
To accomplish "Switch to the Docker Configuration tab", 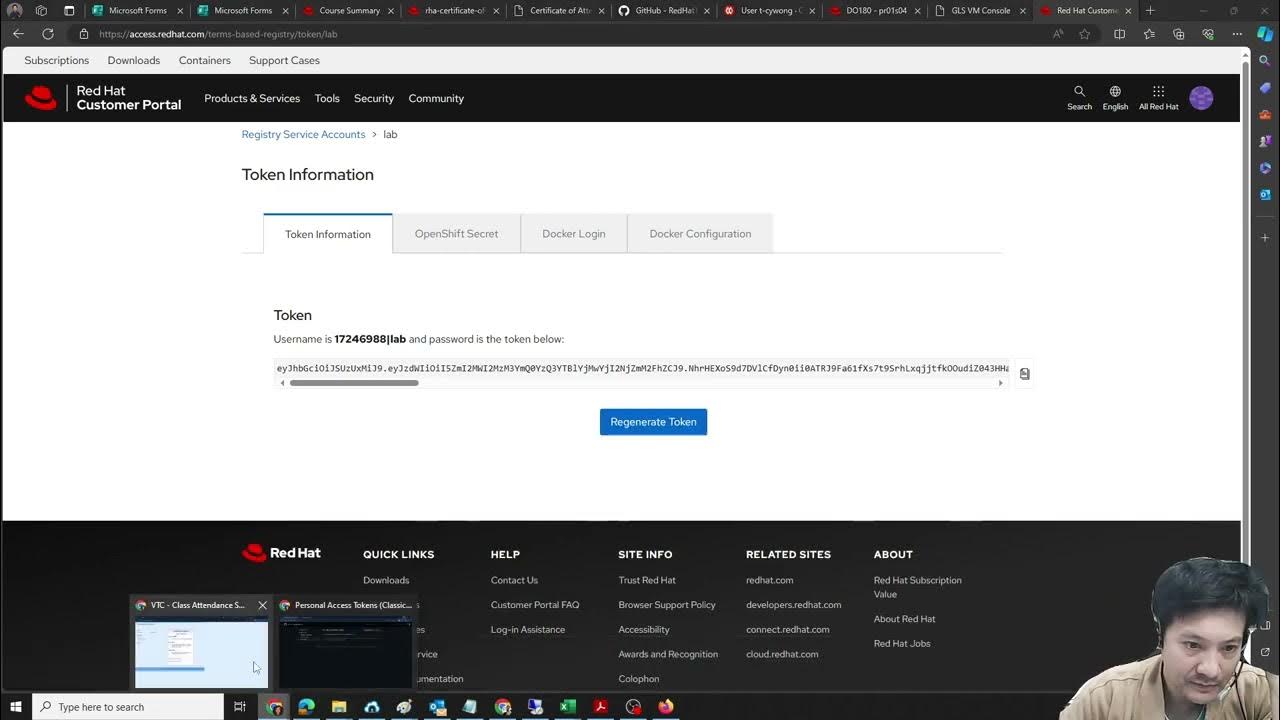I will pos(700,233).
